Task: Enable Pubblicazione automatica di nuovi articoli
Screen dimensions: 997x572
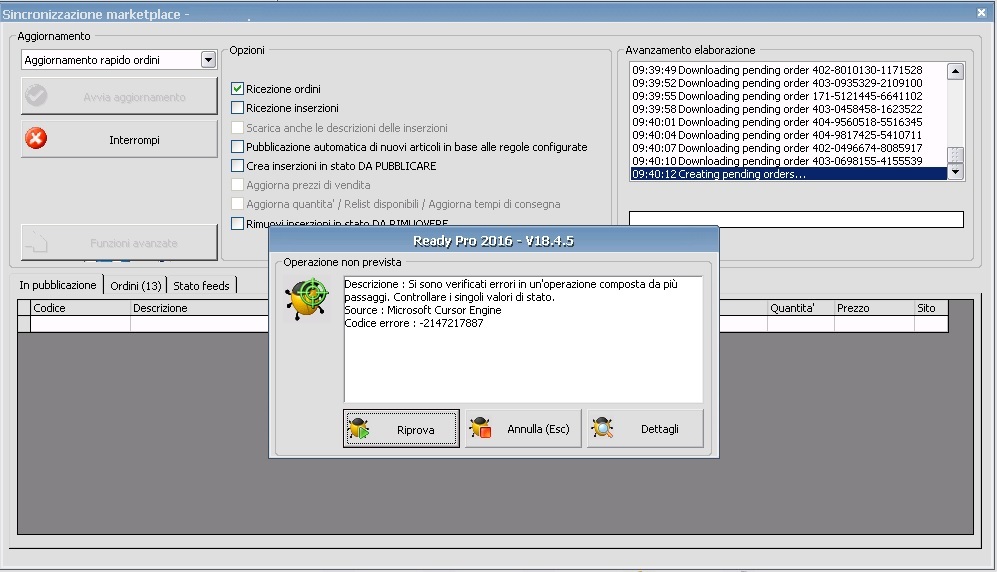Action: coord(237,146)
